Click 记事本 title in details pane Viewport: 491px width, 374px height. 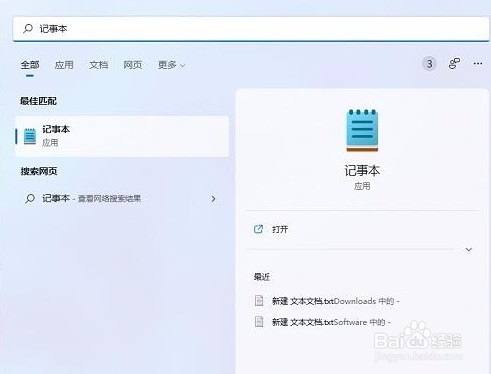pyautogui.click(x=362, y=171)
